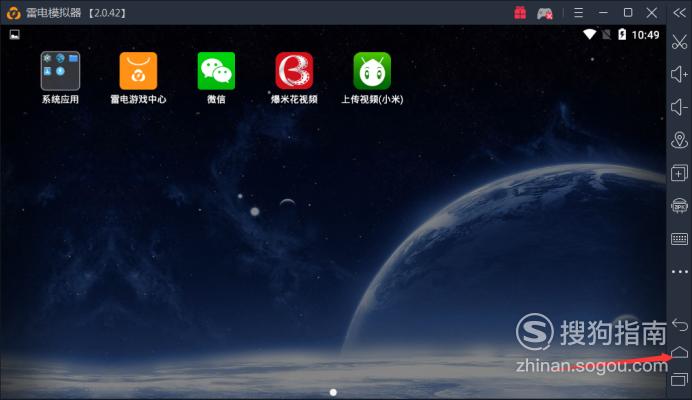Select the scissors screenshot tool
This screenshot has width=692, height=400.
click(679, 42)
